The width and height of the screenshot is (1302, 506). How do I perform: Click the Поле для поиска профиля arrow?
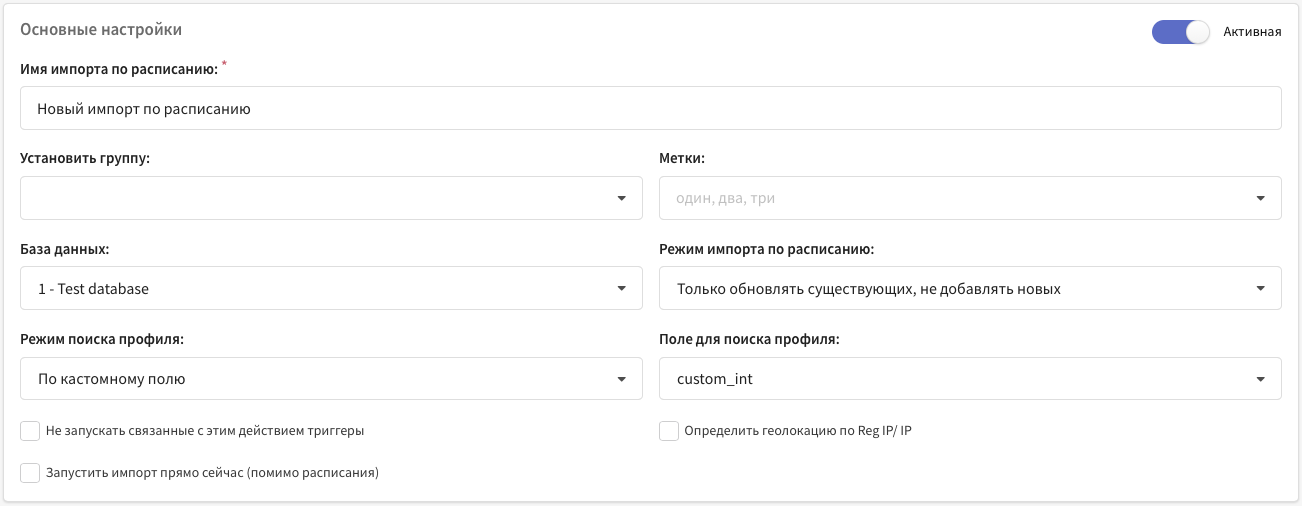tap(1260, 379)
